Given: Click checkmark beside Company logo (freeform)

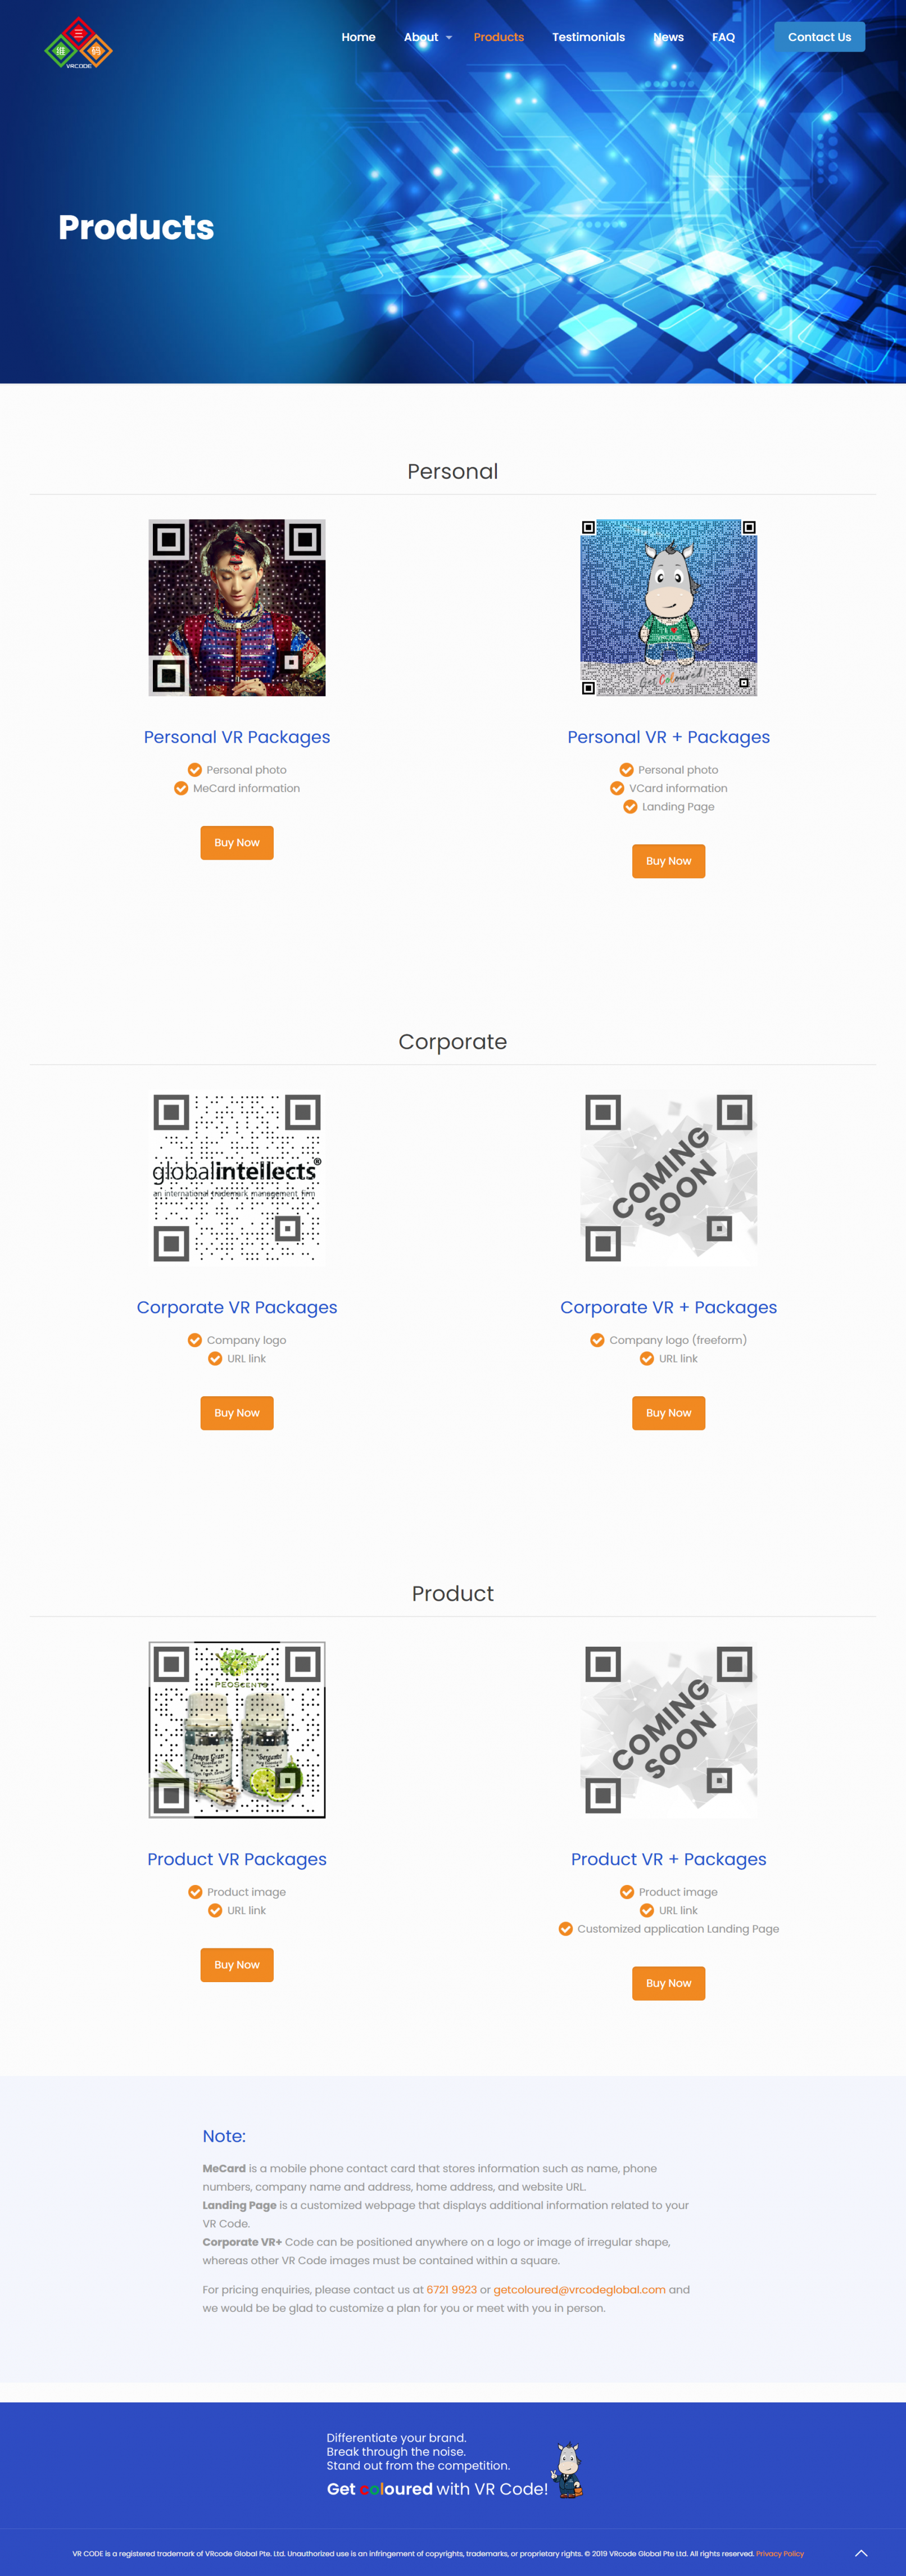Looking at the screenshot, I should tap(597, 1340).
